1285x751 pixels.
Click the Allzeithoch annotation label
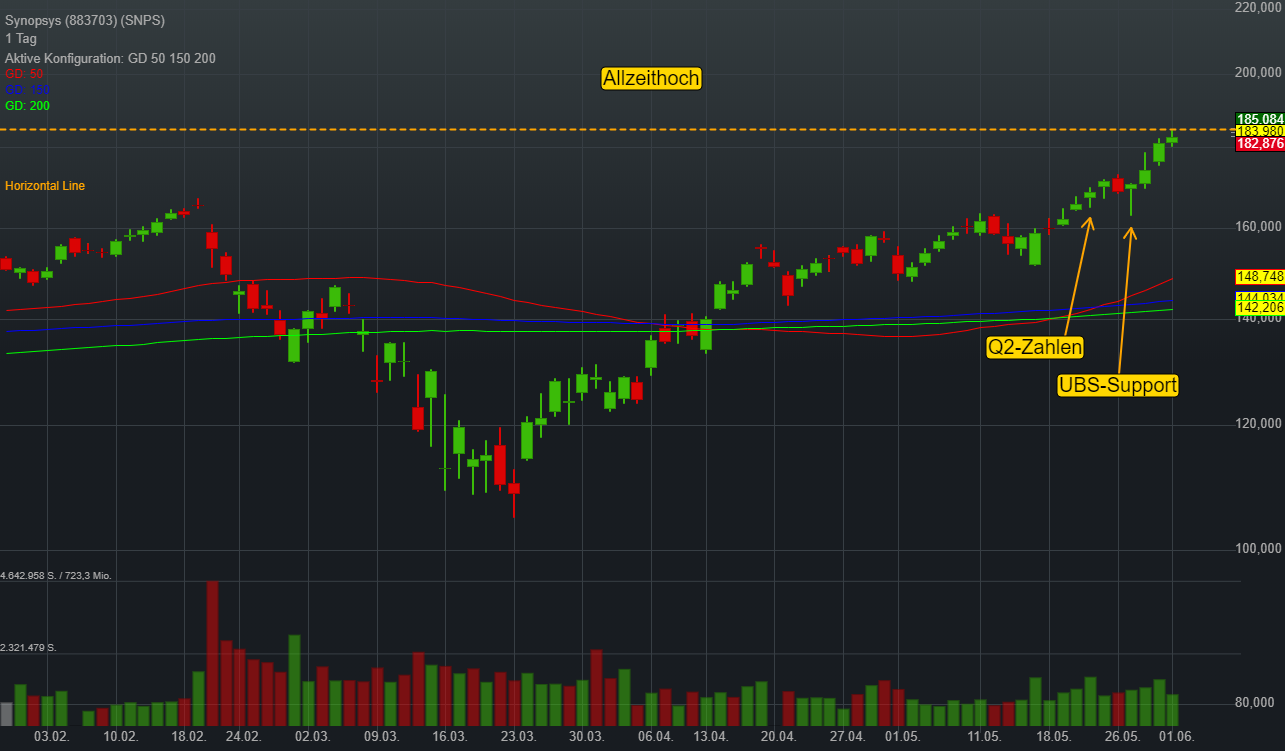coord(651,78)
